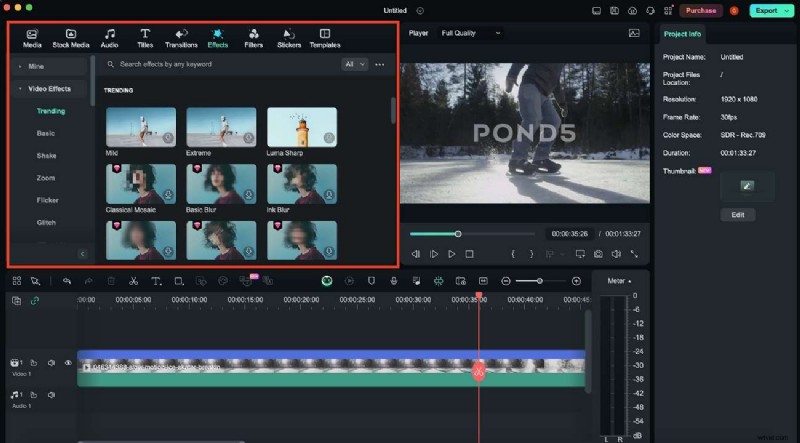Image resolution: width=800 pixels, height=443 pixels.
Task: Open the Full Quality dropdown
Action: 471,33
